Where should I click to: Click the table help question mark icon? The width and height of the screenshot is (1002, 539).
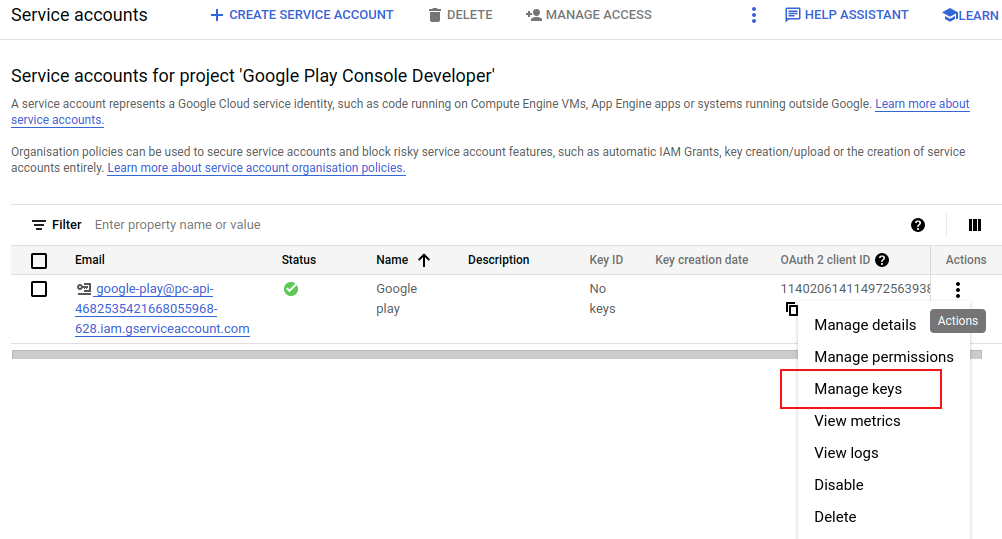point(918,225)
